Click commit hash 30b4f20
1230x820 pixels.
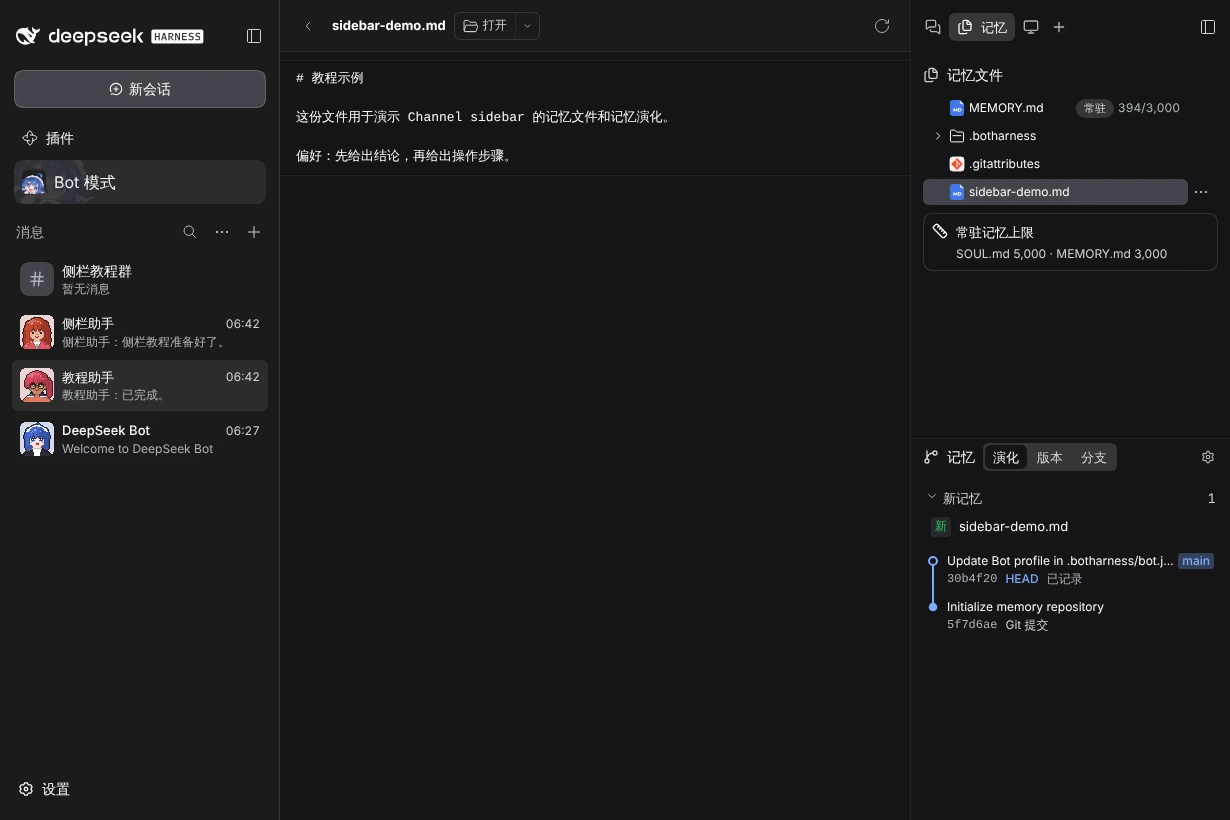coord(972,579)
